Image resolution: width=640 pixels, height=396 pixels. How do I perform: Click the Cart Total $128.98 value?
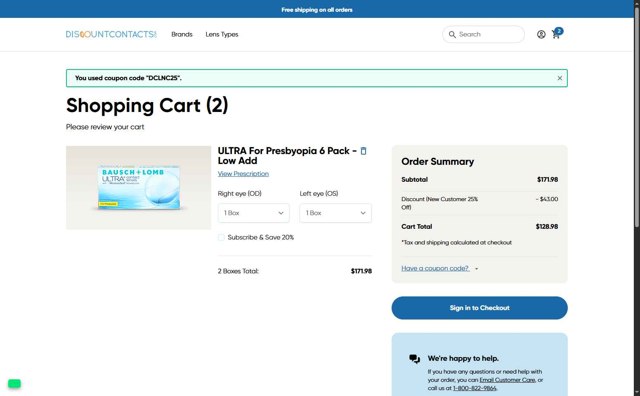click(x=547, y=226)
